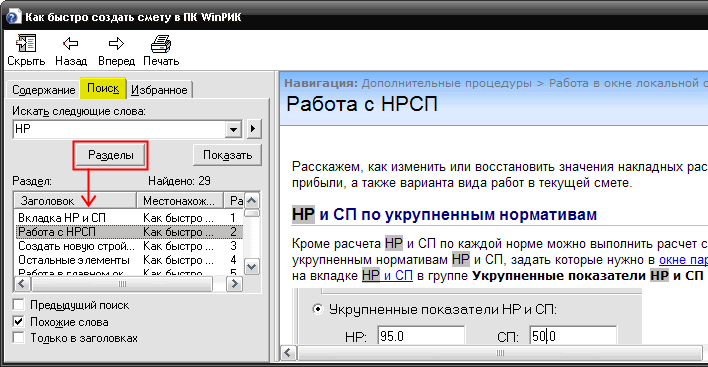Screen dimensions: 708x367
Task: Click 'Работа в окне локальной' breadcrumb
Action: (x=628, y=84)
